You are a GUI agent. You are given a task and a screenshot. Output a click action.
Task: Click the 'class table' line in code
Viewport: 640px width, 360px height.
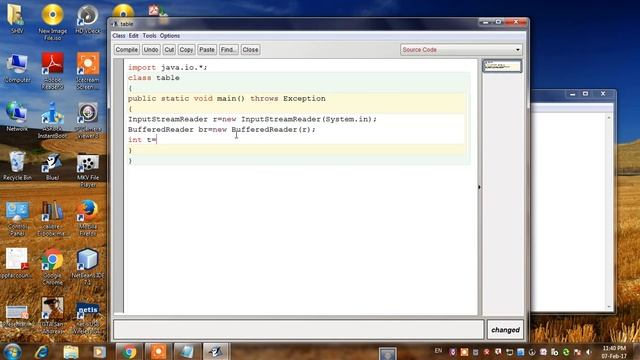point(153,78)
